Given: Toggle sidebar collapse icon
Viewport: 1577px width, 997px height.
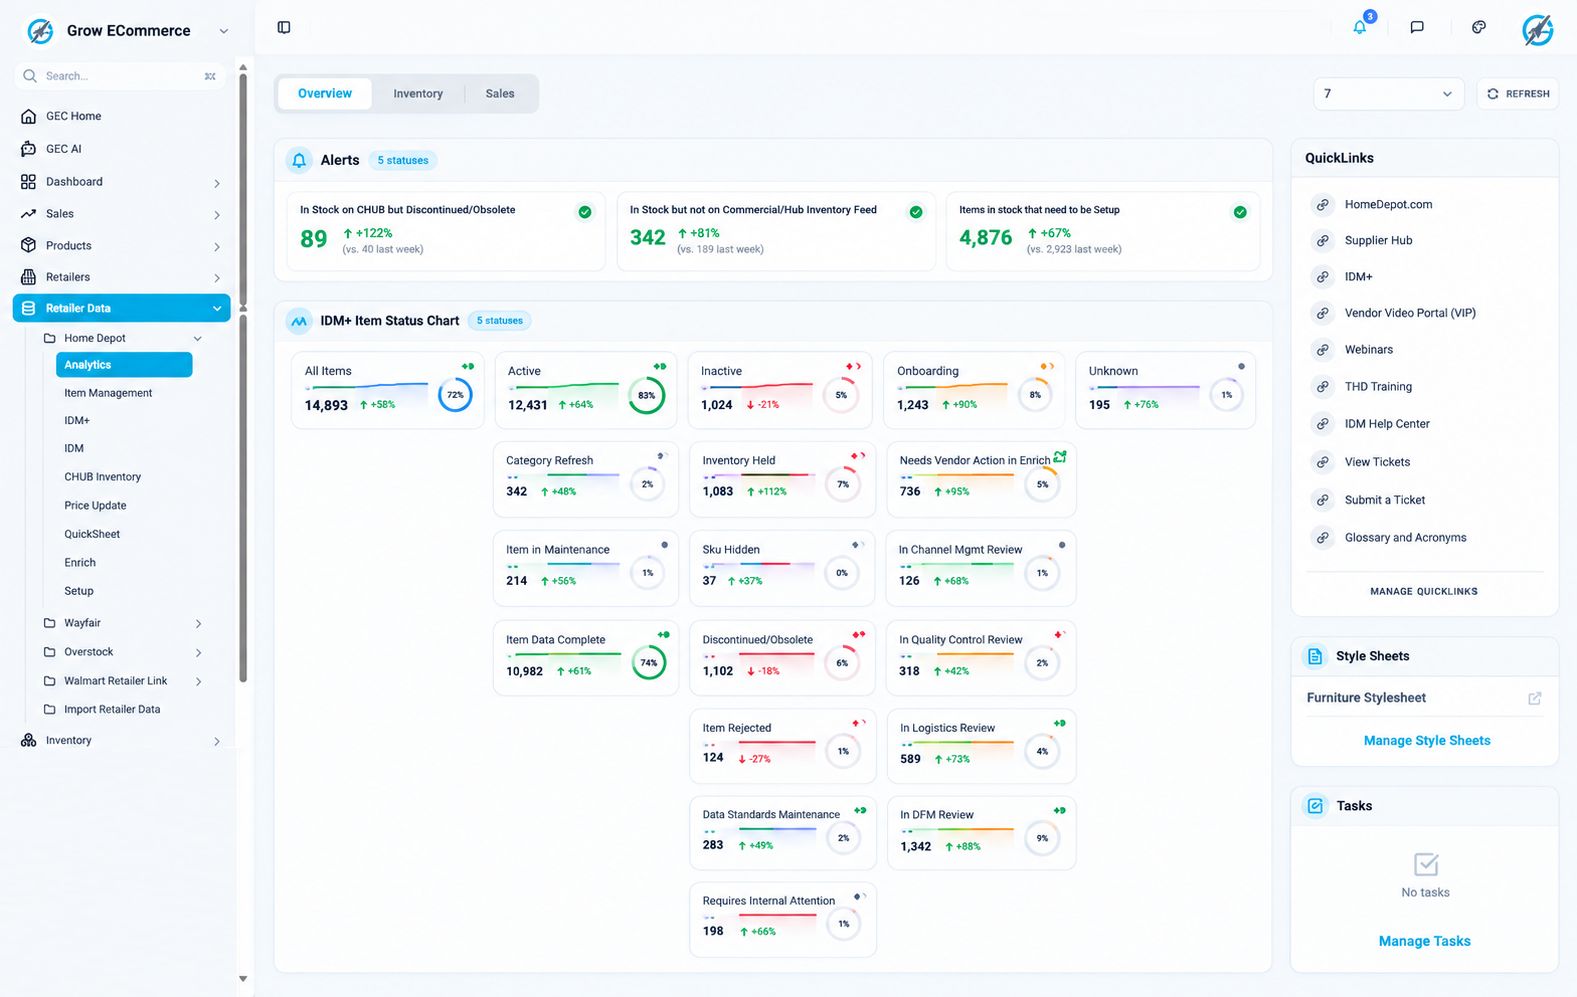Looking at the screenshot, I should (x=284, y=27).
